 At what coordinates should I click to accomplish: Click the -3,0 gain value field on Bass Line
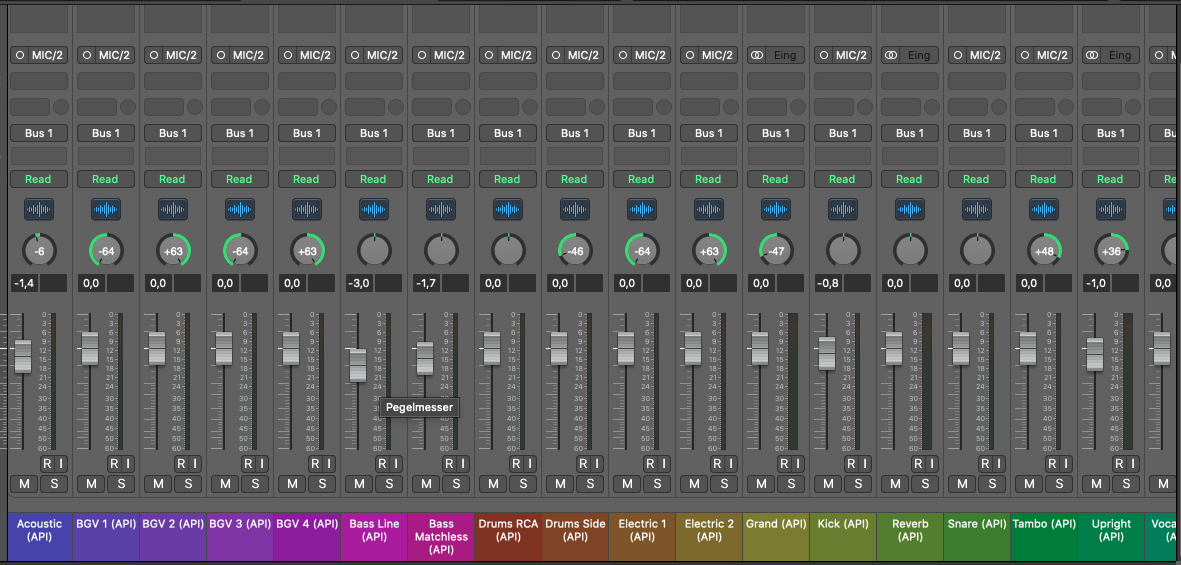pyautogui.click(x=360, y=283)
